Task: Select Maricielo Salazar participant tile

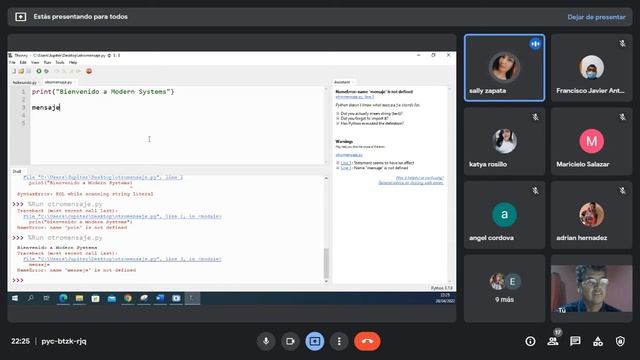Action: [x=591, y=141]
